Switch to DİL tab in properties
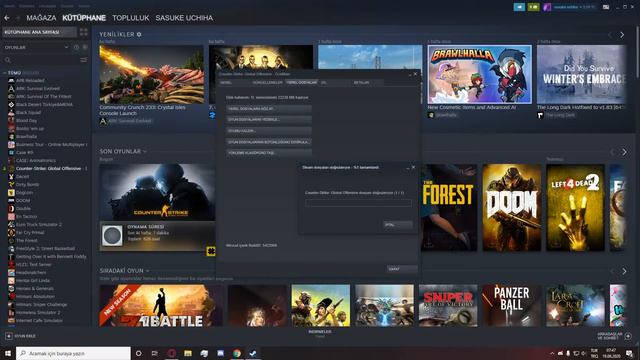Screen dimensions: 640x360 coord(334,82)
